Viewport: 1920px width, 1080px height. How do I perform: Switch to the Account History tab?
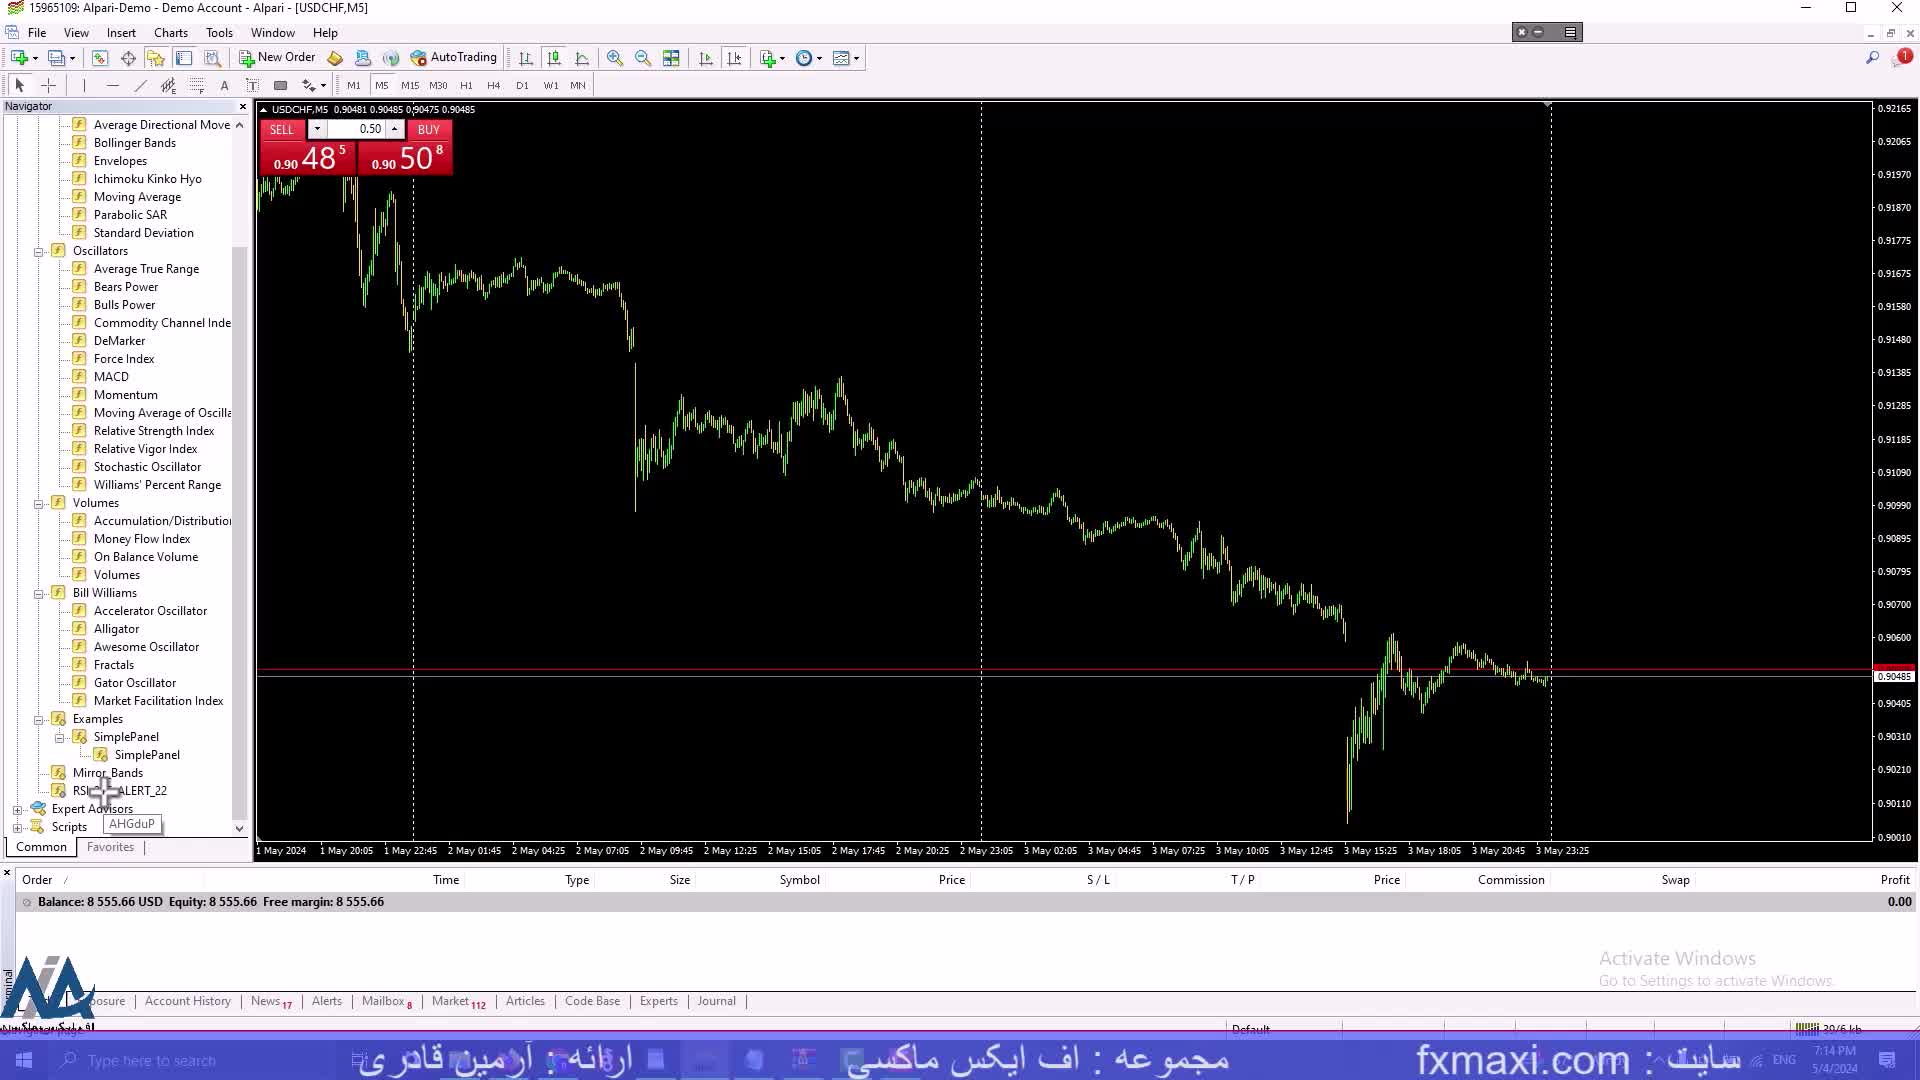click(187, 1001)
